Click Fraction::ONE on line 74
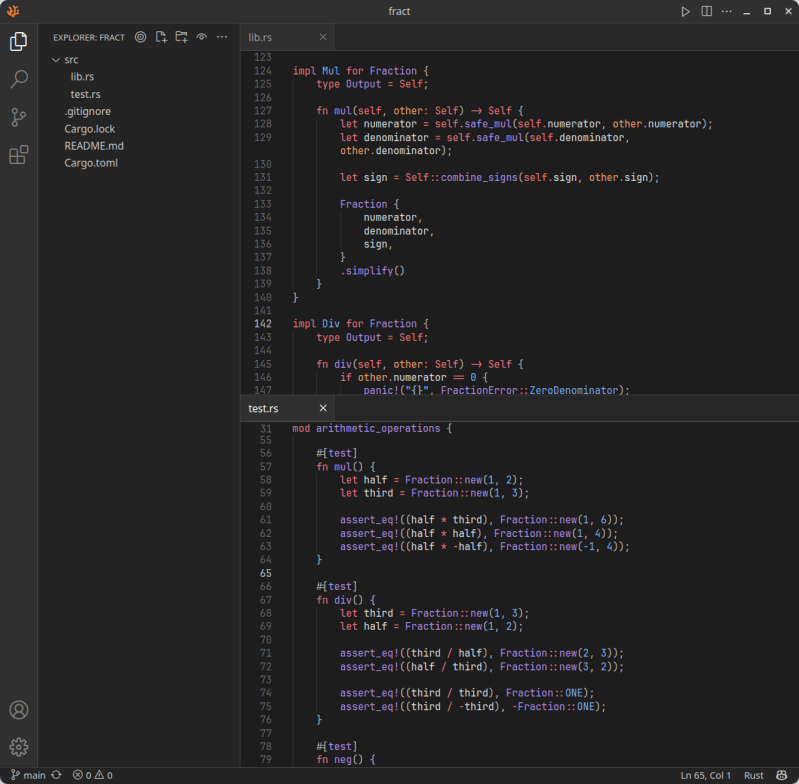Image resolution: width=799 pixels, height=784 pixels. pyautogui.click(x=544, y=693)
